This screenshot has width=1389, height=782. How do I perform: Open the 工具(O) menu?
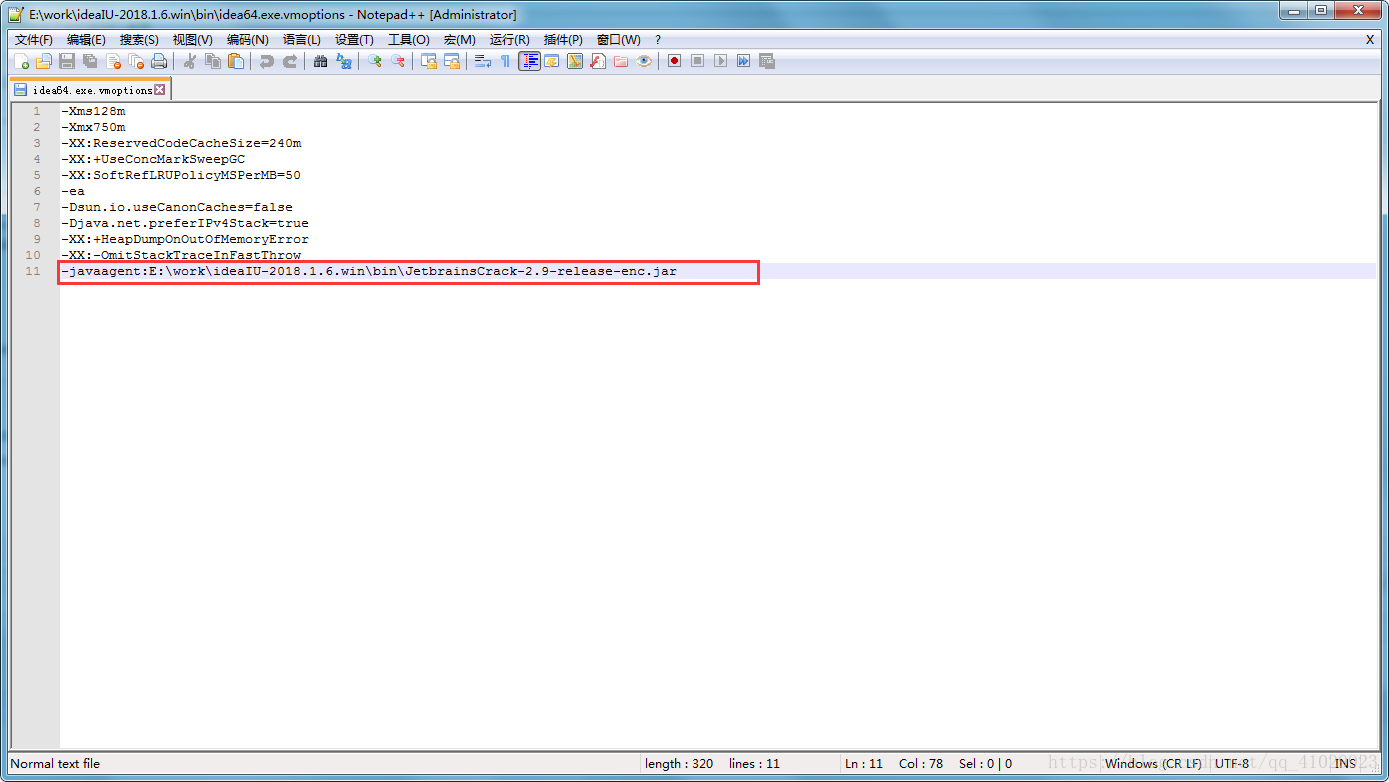[408, 40]
